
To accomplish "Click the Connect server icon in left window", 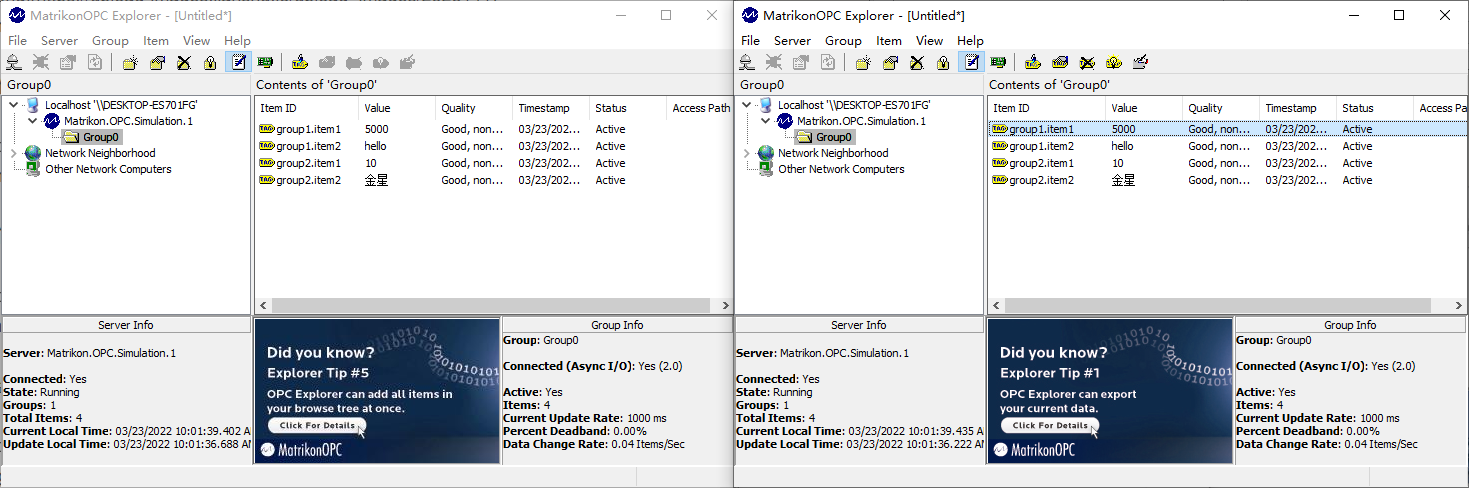I will click(14, 62).
